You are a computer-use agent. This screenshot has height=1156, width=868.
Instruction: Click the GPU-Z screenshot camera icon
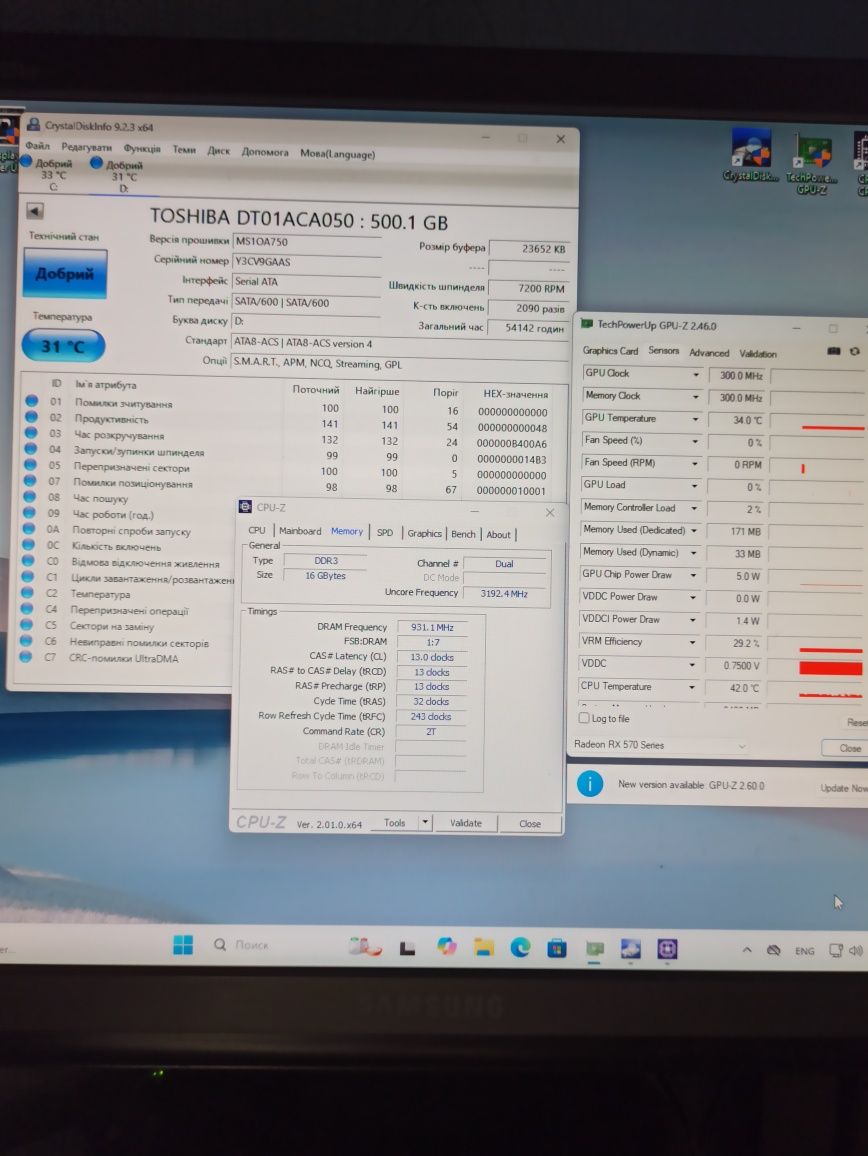(x=833, y=352)
